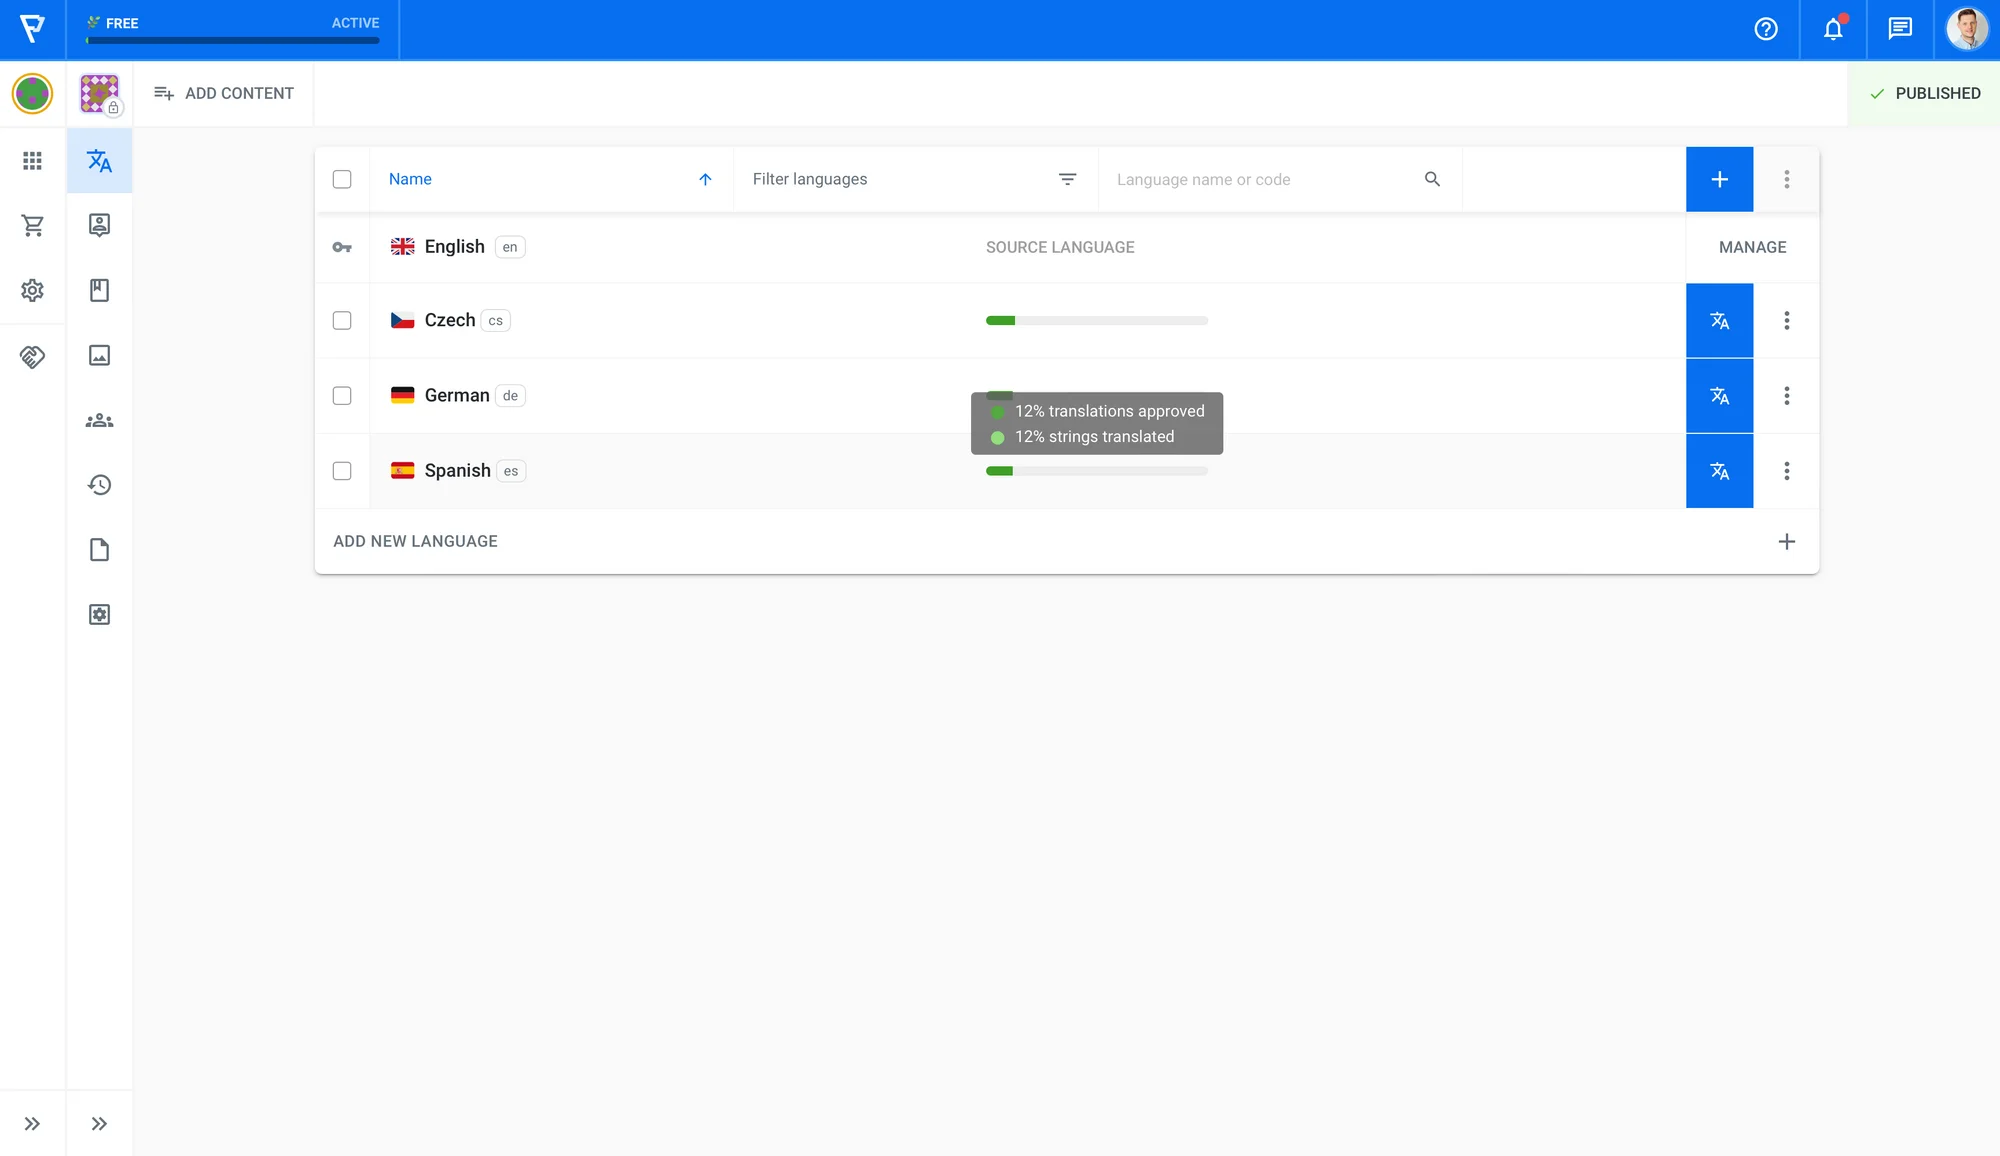Image resolution: width=2000 pixels, height=1156 pixels.
Task: Toggle the select-all languages checkbox
Action: [x=342, y=180]
